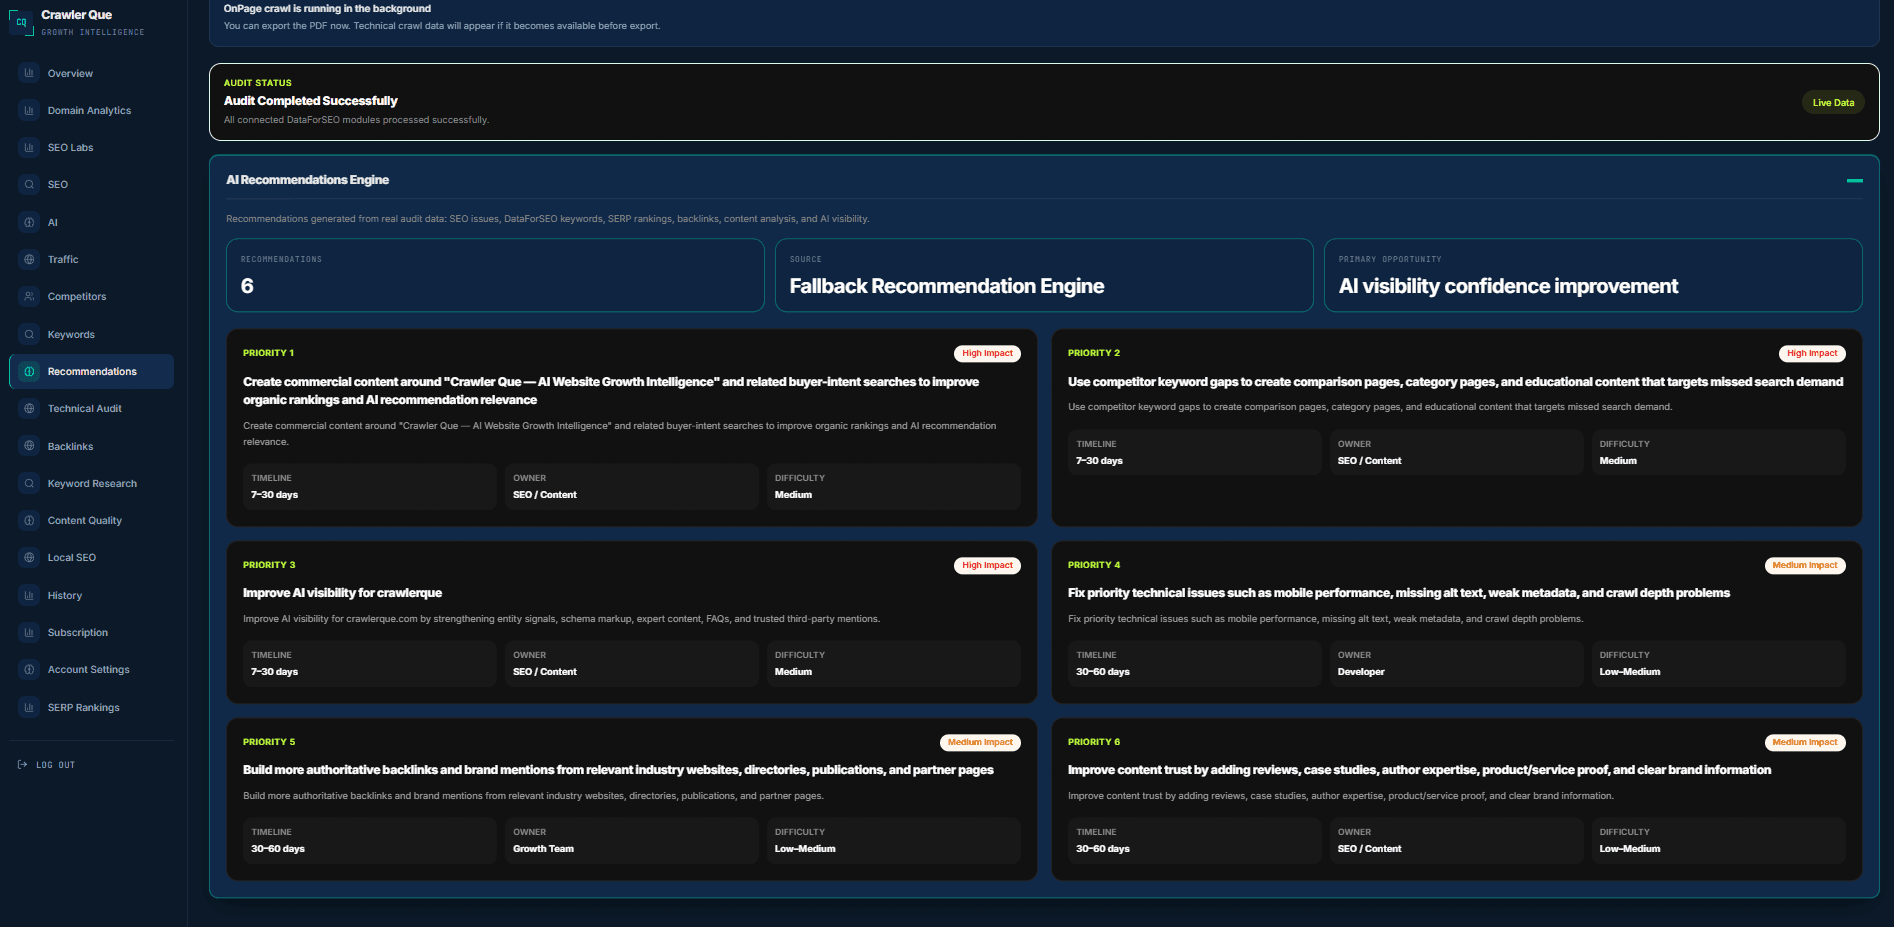Click the log out arrow icon
Screen dimensions: 1894x927
coord(22,765)
